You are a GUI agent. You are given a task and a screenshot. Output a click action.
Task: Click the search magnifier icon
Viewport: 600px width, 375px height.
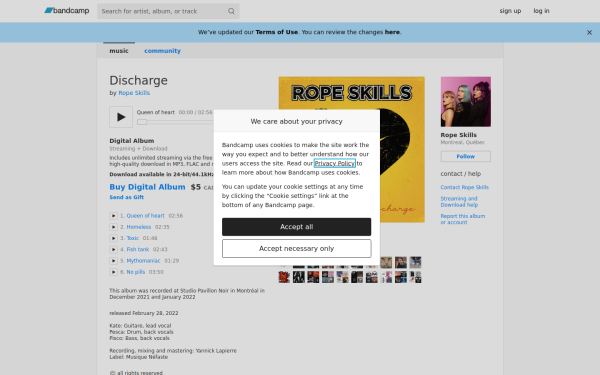(231, 11)
